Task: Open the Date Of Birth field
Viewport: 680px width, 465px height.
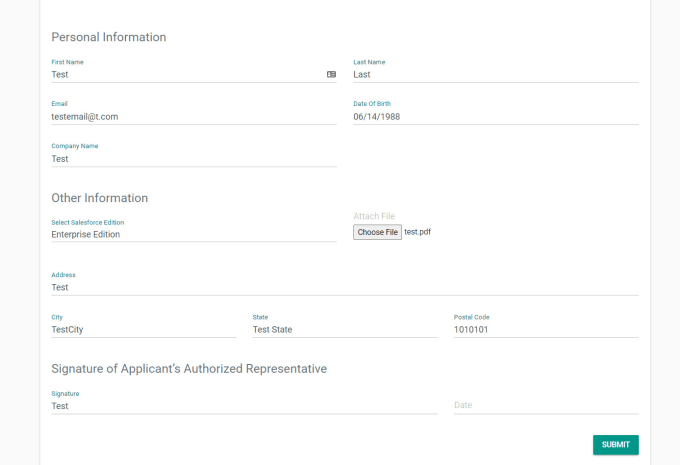Action: [496, 117]
